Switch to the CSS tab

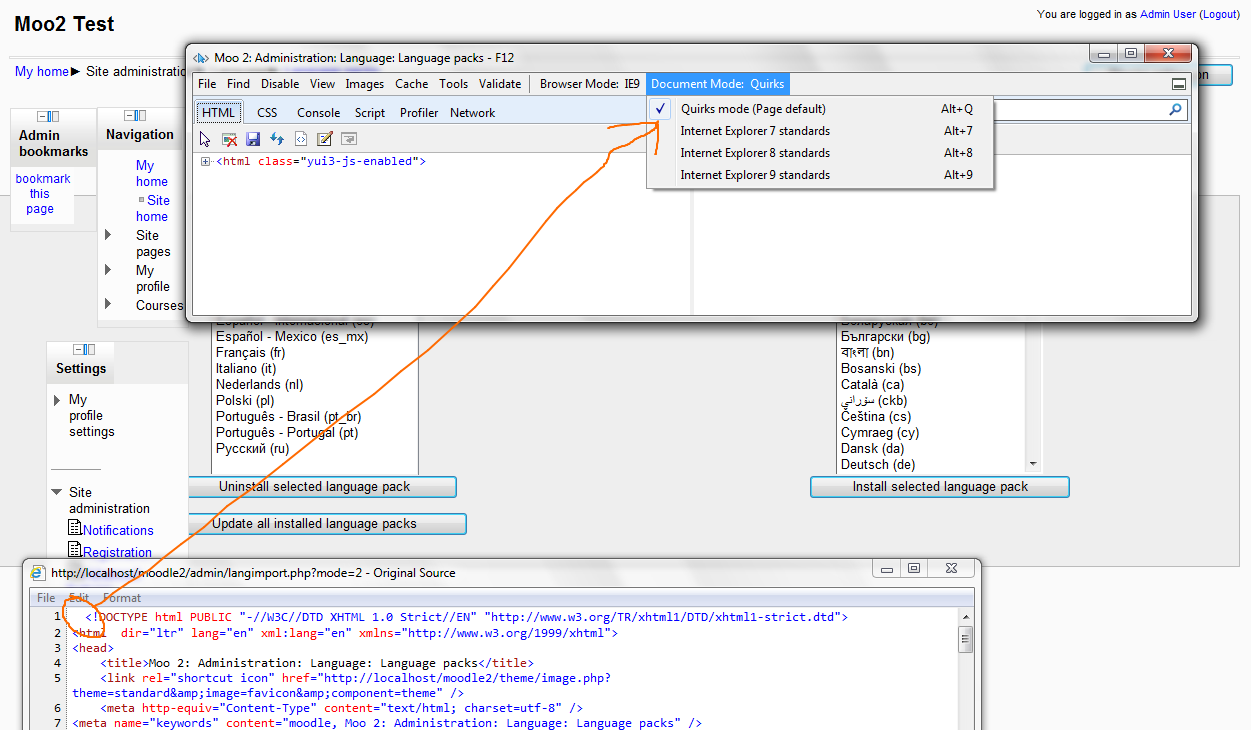(267, 113)
